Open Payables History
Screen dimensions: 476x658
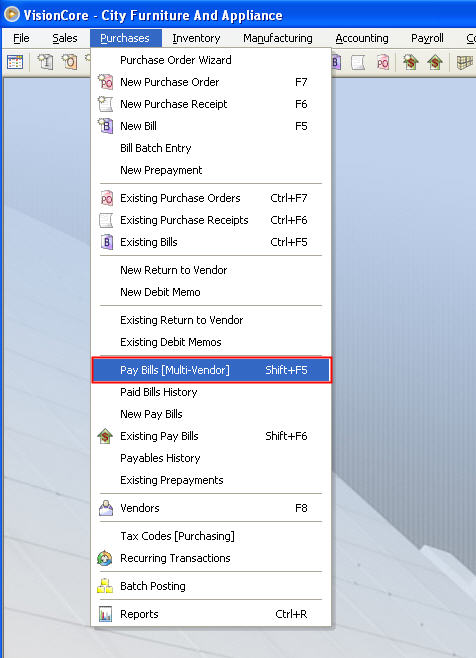(x=211, y=458)
